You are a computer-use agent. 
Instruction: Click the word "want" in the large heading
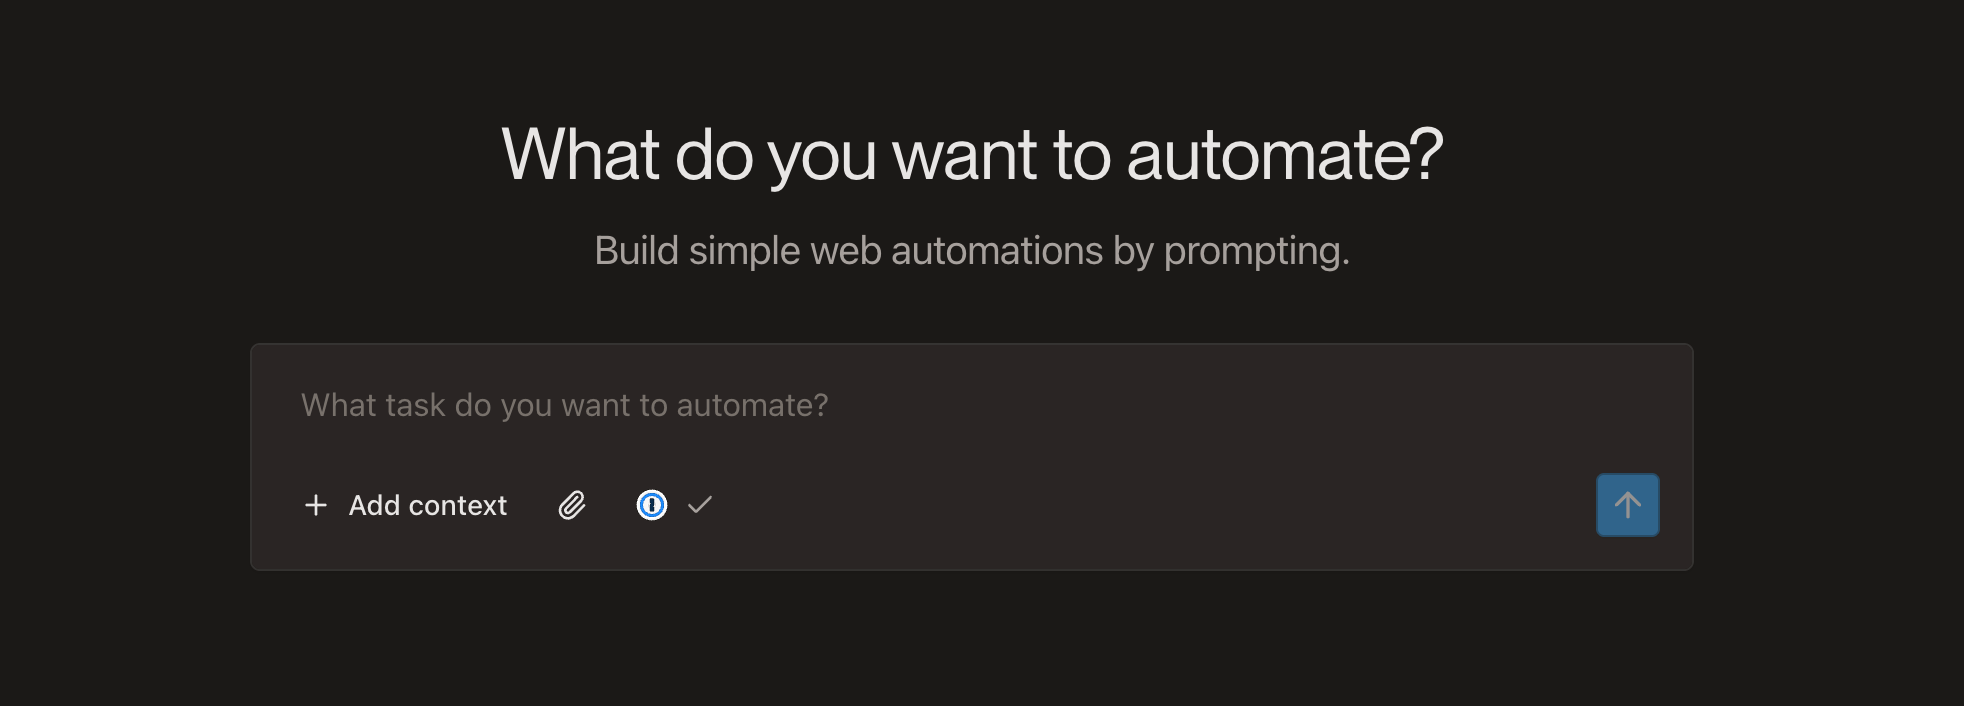click(963, 155)
